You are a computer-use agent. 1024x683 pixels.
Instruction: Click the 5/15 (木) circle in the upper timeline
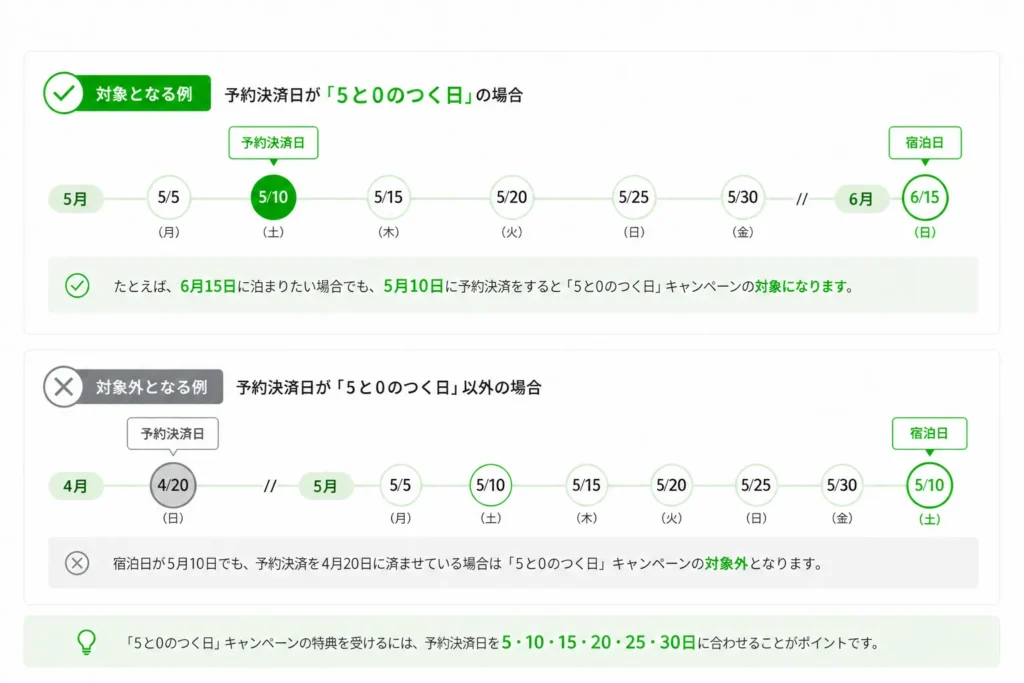point(388,198)
